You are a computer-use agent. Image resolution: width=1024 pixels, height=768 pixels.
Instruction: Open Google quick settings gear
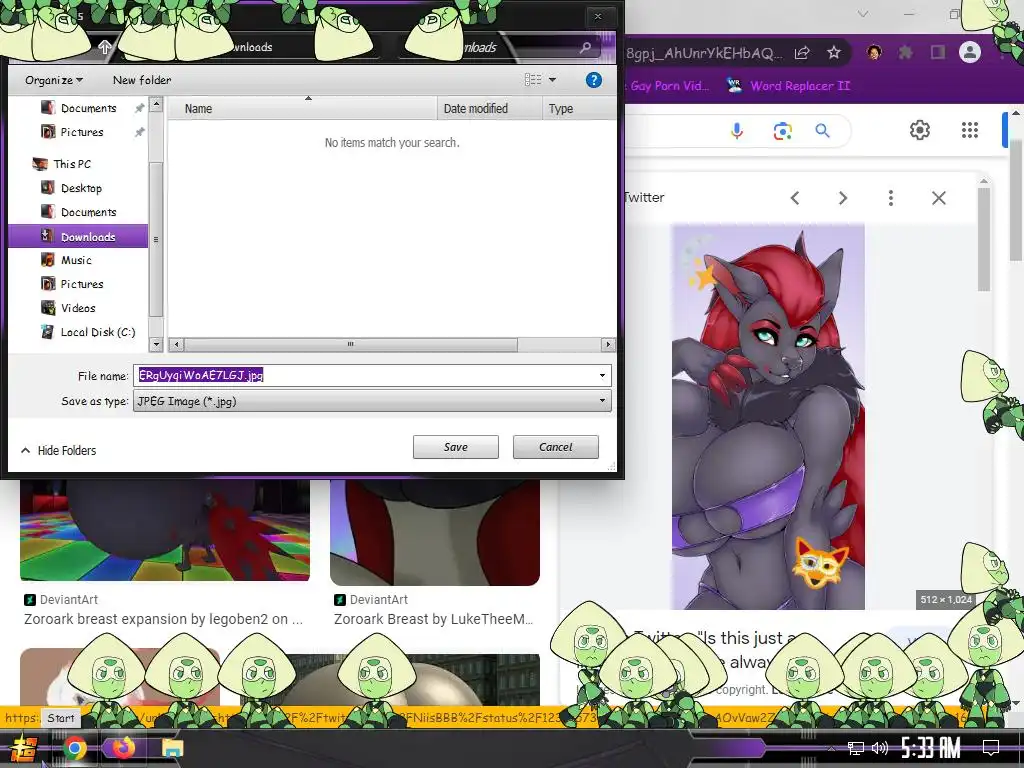[x=920, y=130]
